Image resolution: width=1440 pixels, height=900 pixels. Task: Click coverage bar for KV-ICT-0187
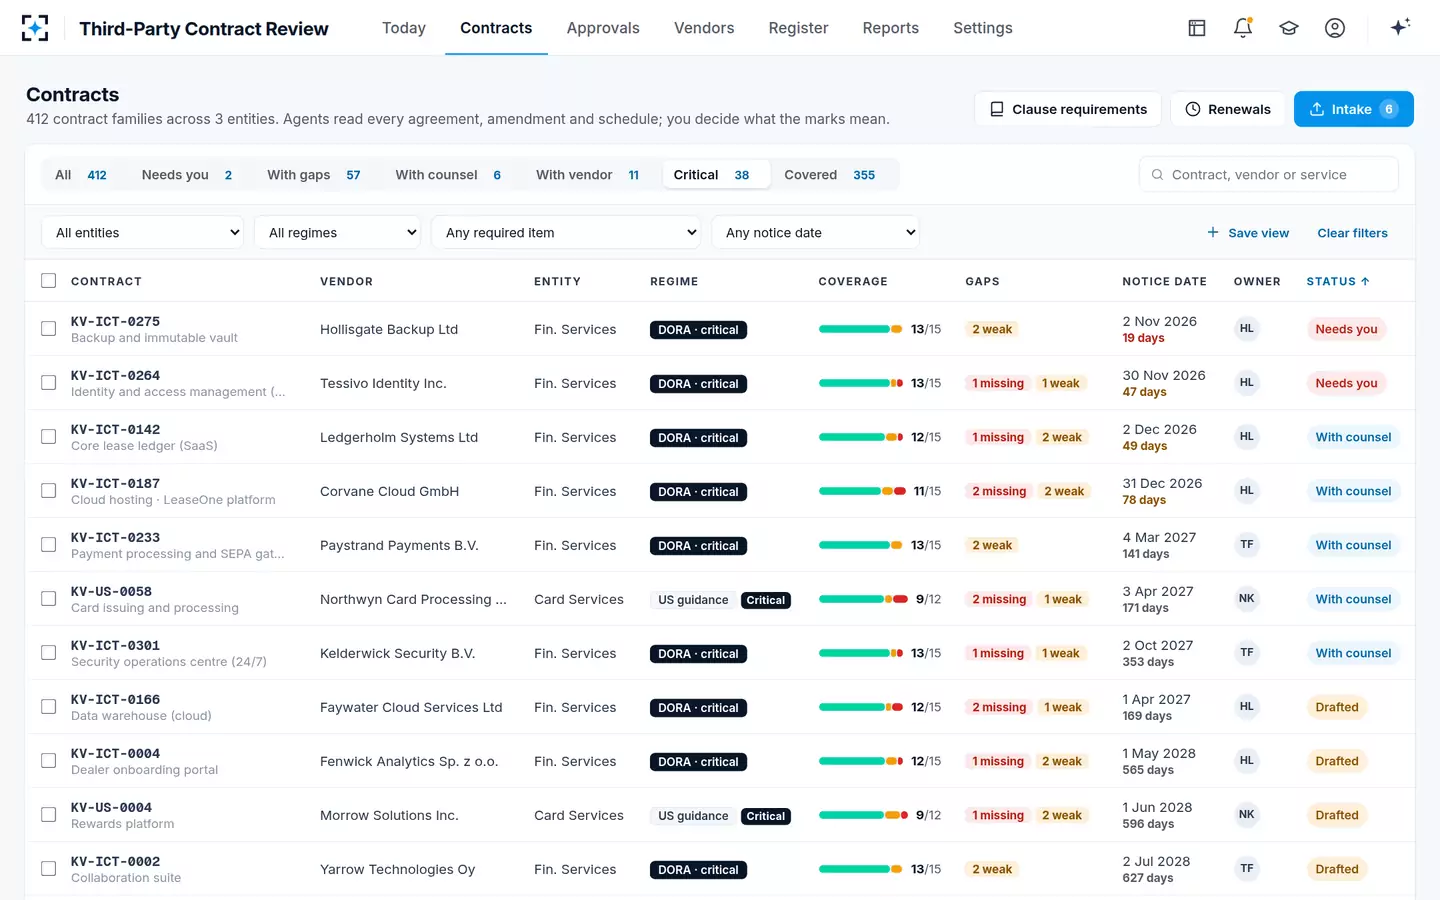click(862, 491)
